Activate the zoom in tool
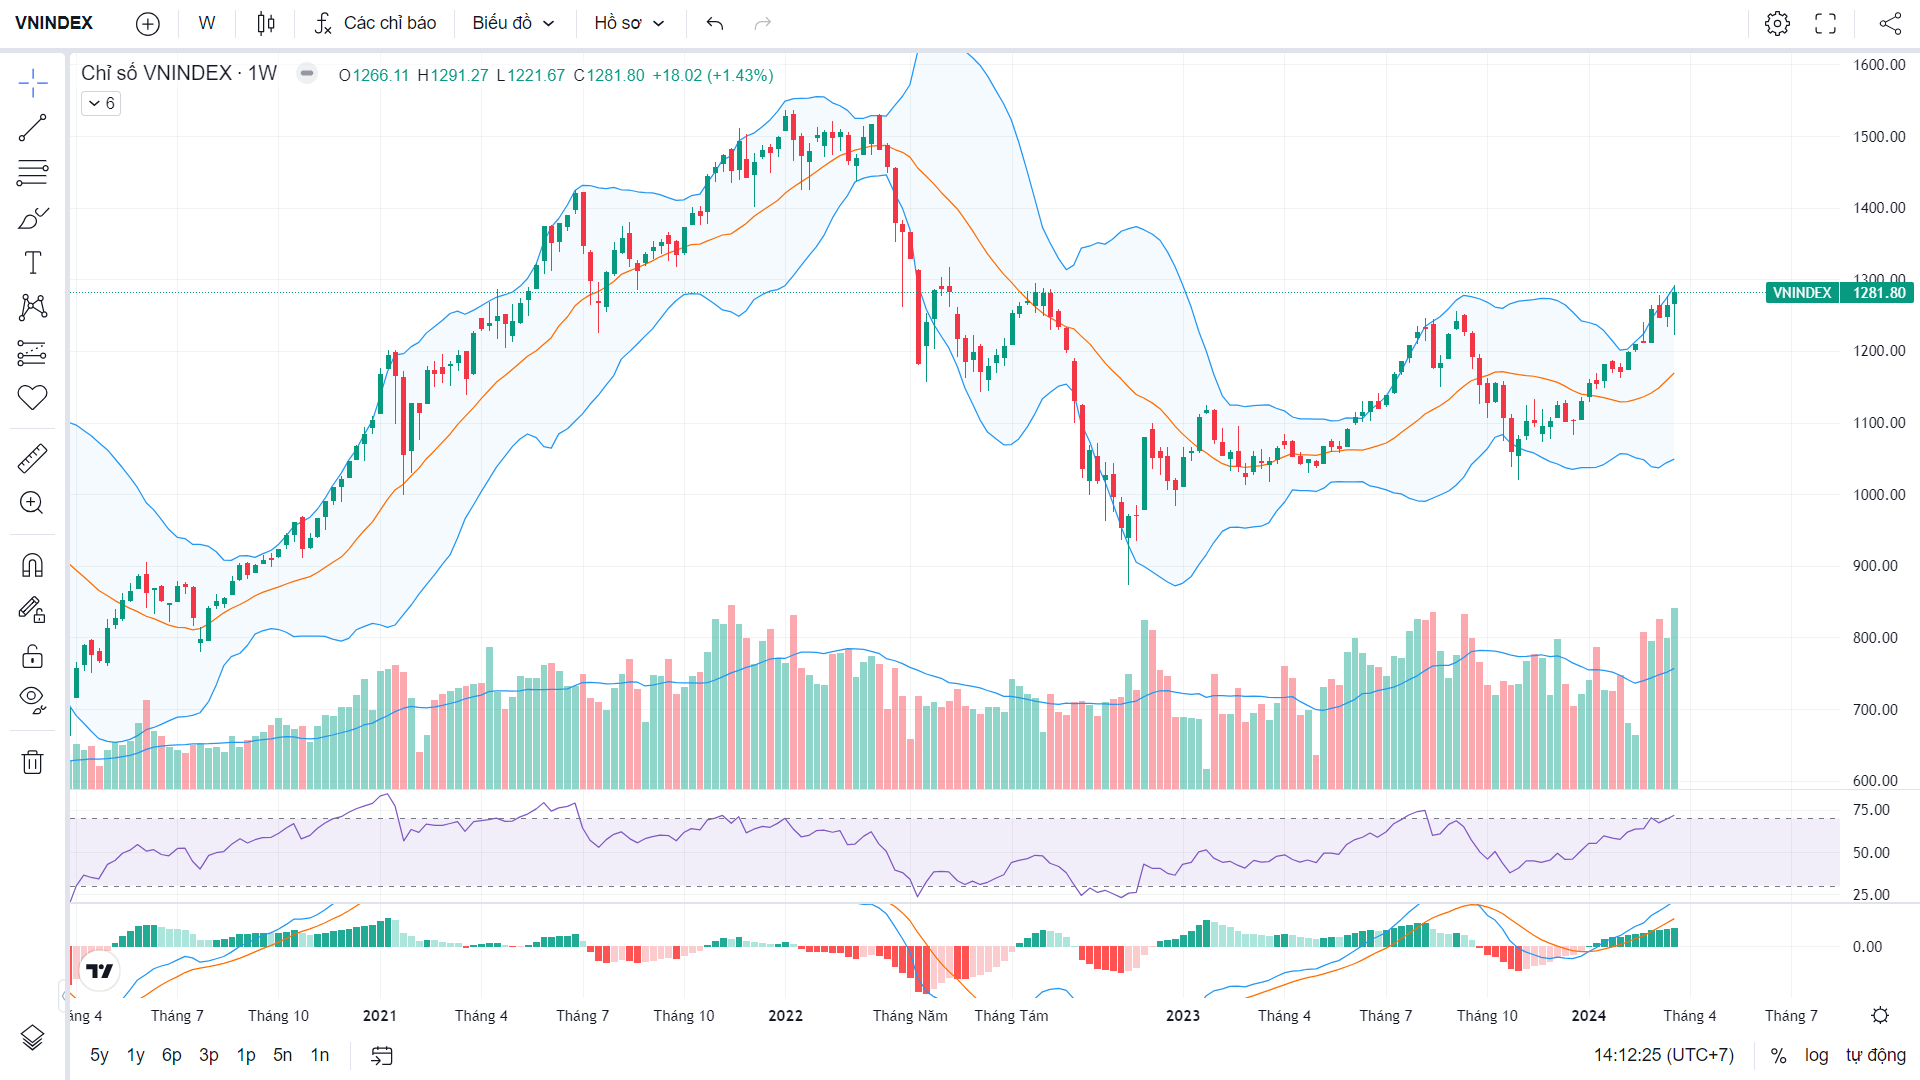 [33, 503]
